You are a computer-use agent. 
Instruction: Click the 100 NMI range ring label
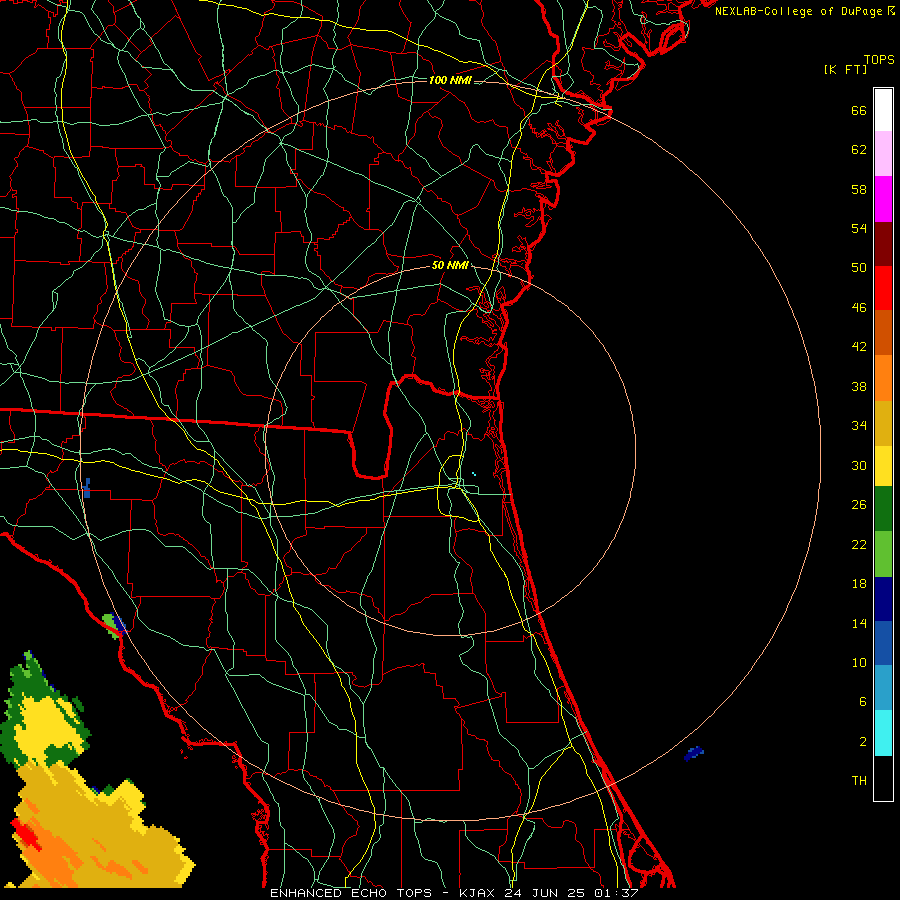pyautogui.click(x=450, y=80)
